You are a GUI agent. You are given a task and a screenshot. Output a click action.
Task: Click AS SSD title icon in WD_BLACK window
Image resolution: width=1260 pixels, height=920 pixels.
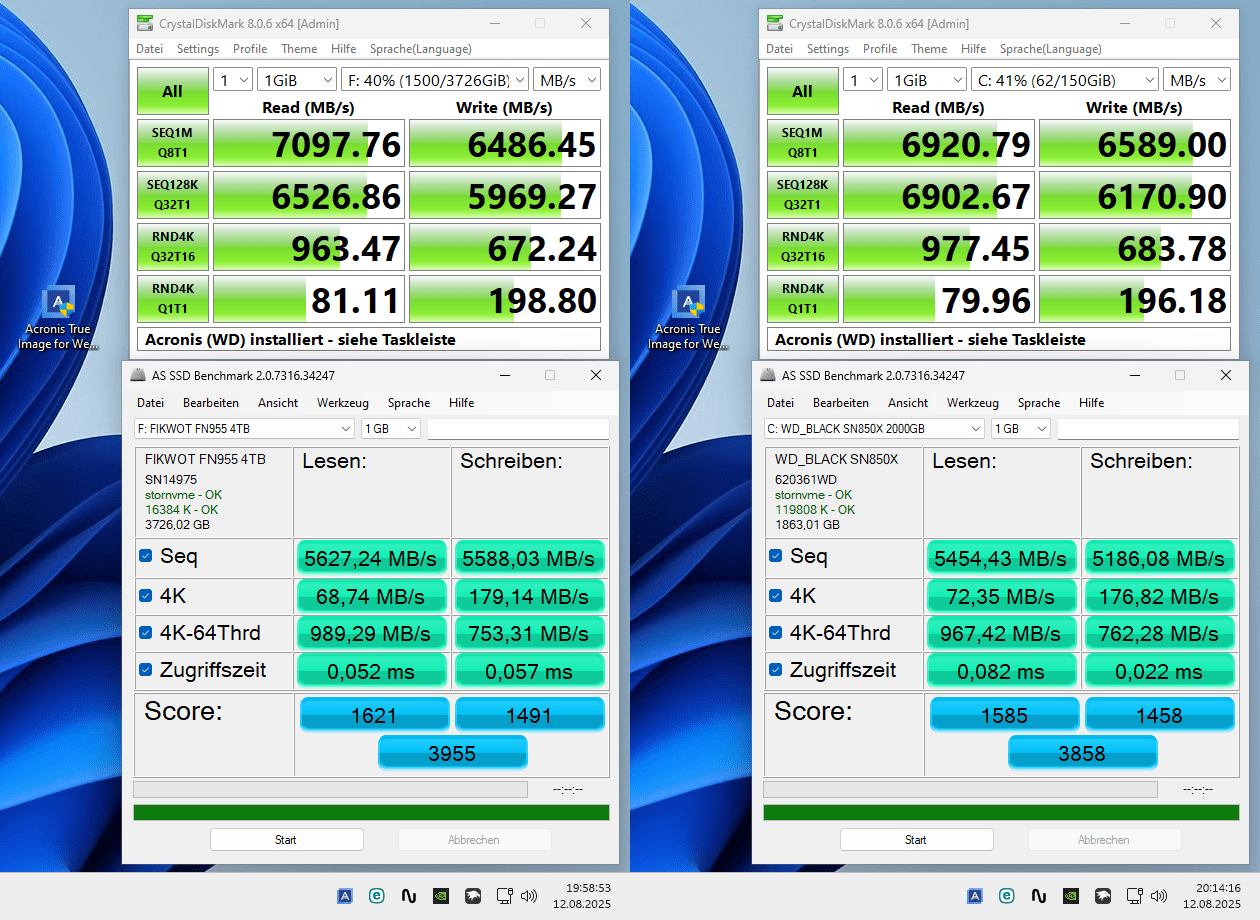coord(768,375)
